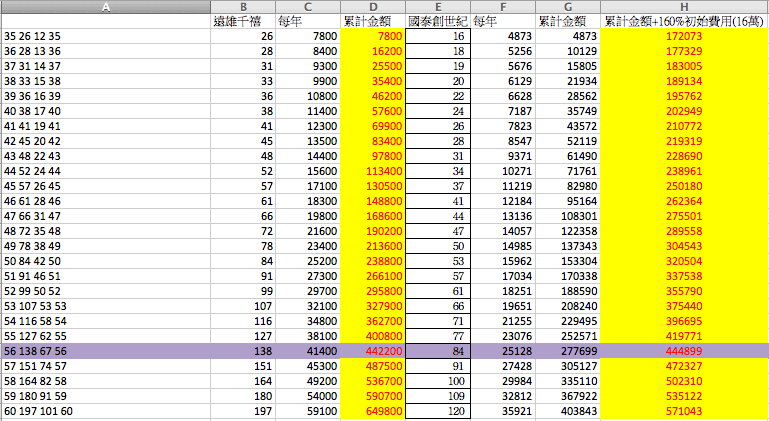
Task: Select cell with value 277699
Action: pyautogui.click(x=568, y=351)
